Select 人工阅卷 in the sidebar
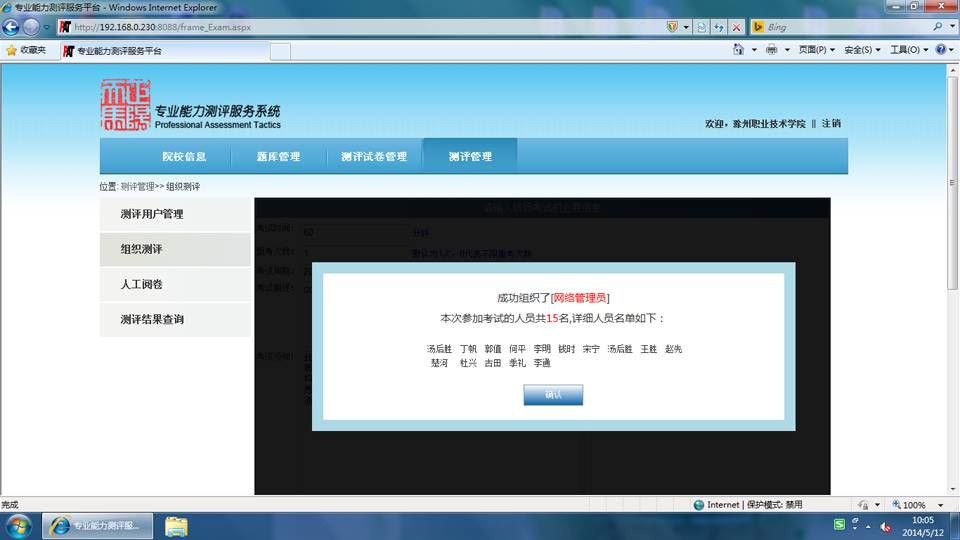 pyautogui.click(x=175, y=284)
